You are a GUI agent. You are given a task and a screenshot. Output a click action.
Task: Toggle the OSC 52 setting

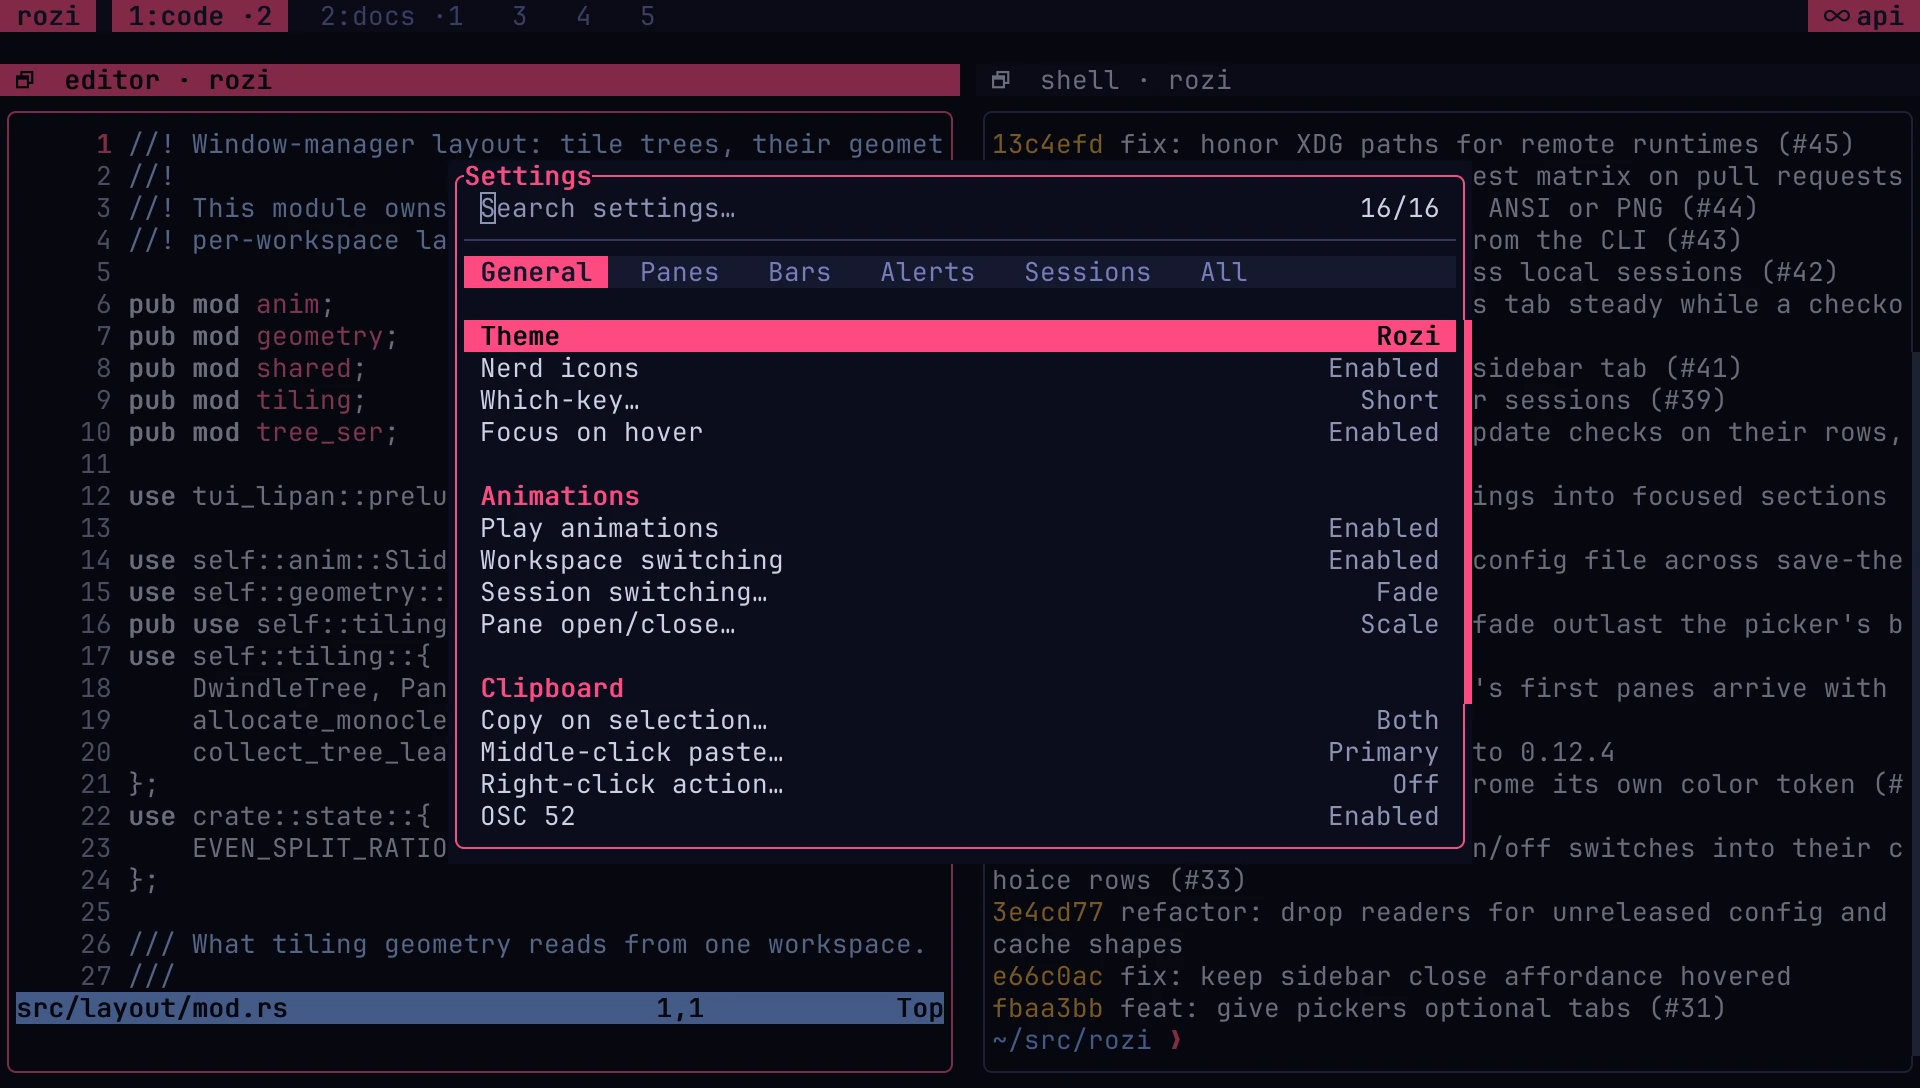[960, 816]
